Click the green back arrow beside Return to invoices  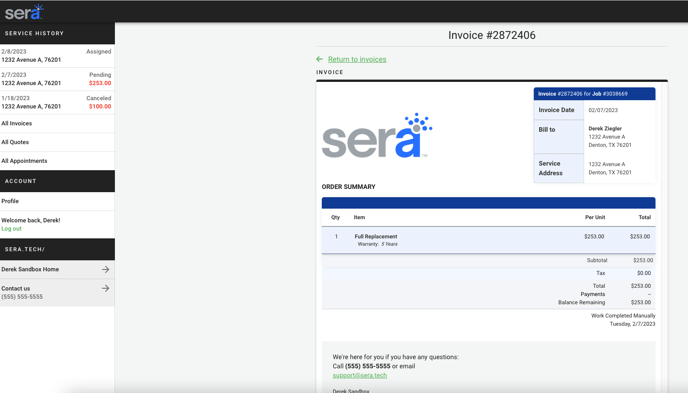(319, 59)
